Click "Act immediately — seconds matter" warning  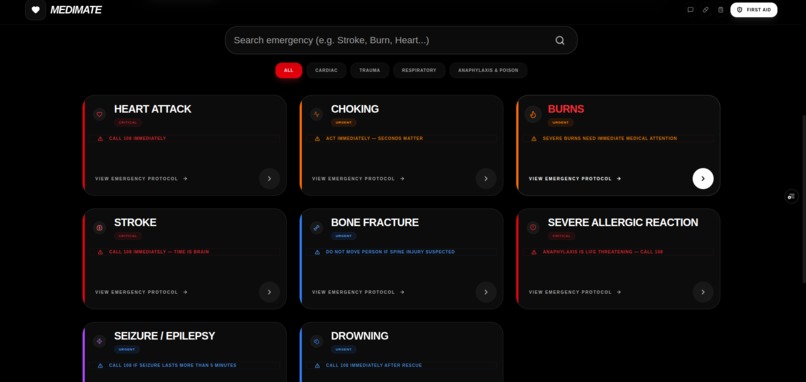point(374,139)
